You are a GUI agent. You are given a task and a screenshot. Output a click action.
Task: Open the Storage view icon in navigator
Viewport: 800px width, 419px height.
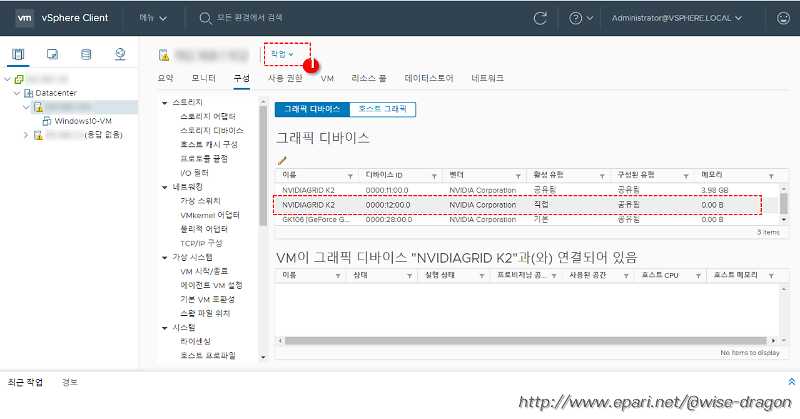[x=86, y=54]
